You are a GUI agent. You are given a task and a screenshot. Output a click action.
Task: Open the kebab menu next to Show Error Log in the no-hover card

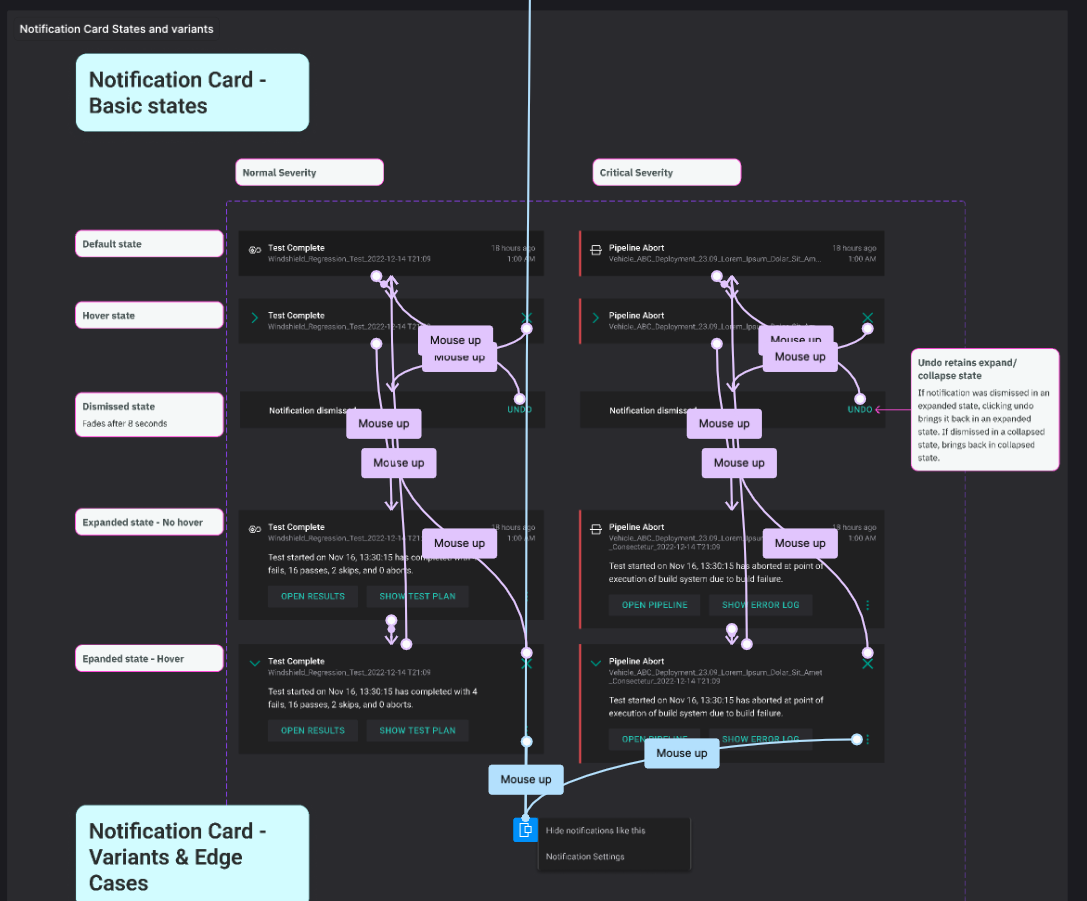pos(867,605)
